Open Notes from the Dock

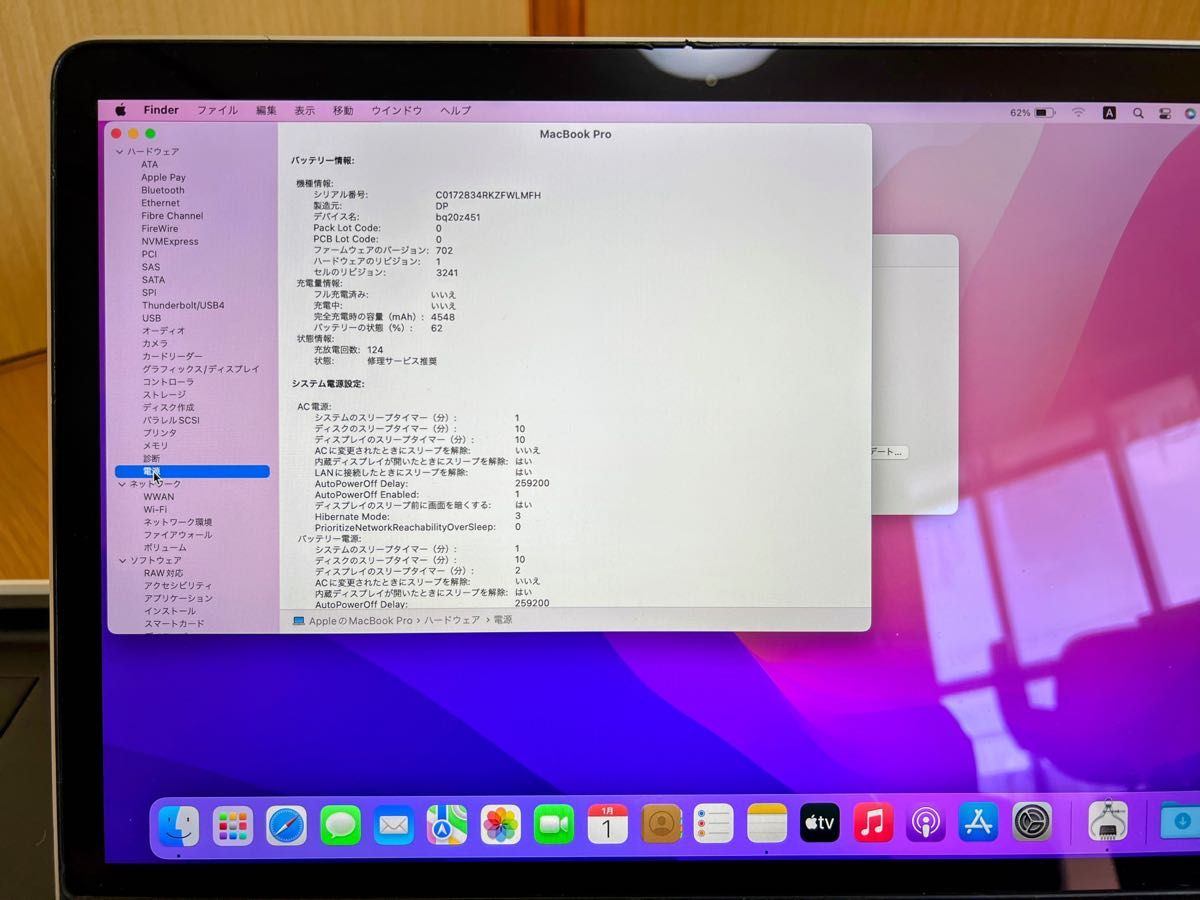767,824
